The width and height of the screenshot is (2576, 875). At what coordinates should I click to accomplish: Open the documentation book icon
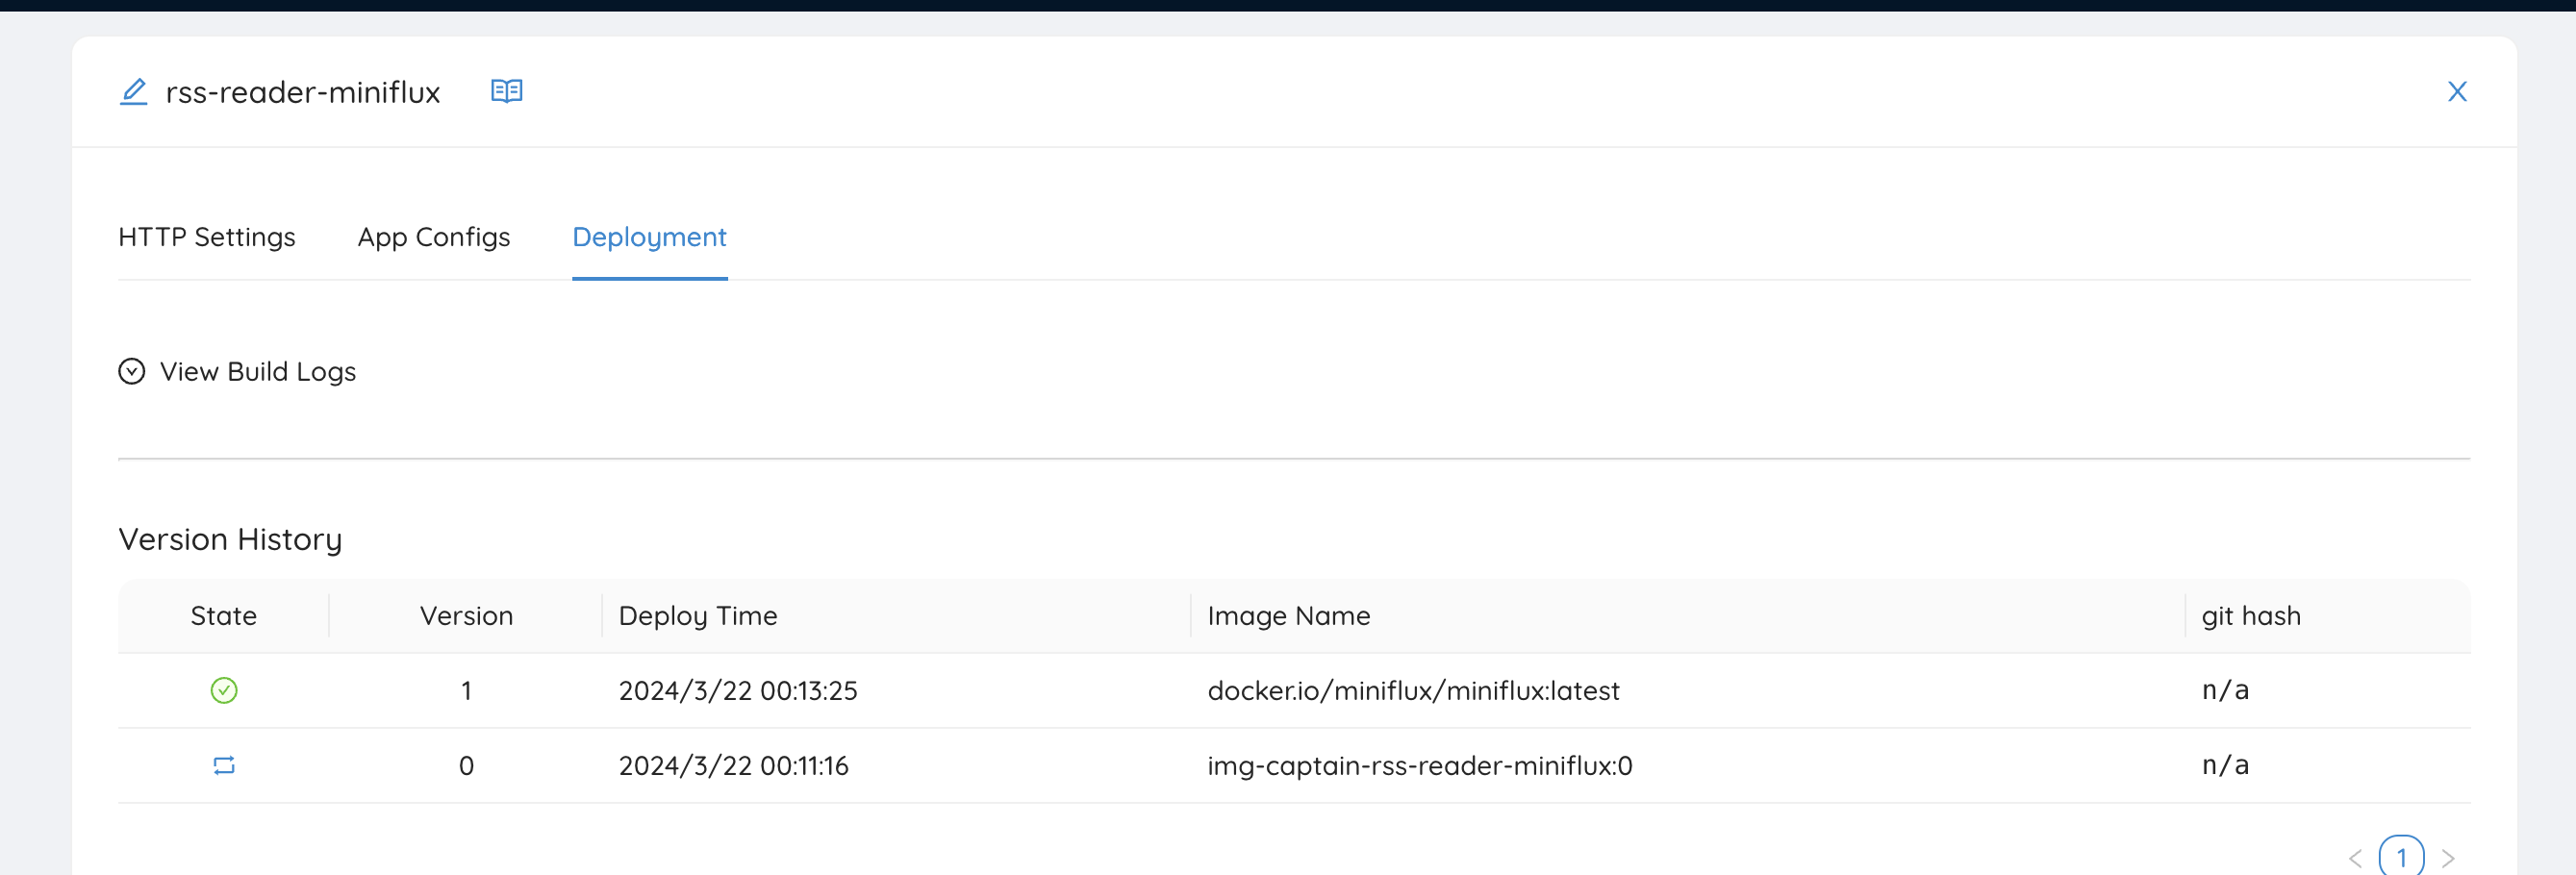506,92
